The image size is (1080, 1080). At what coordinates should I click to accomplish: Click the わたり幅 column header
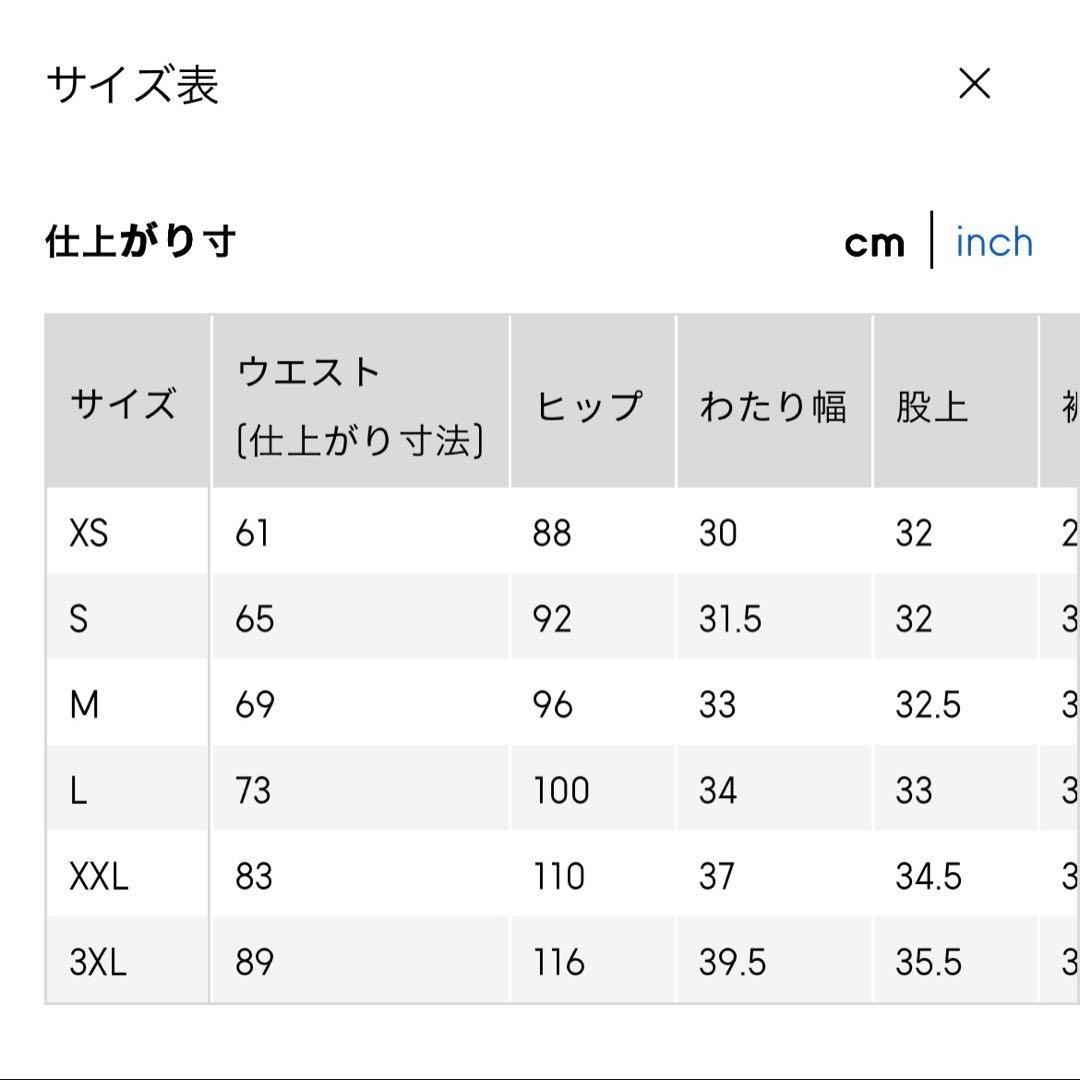(773, 406)
